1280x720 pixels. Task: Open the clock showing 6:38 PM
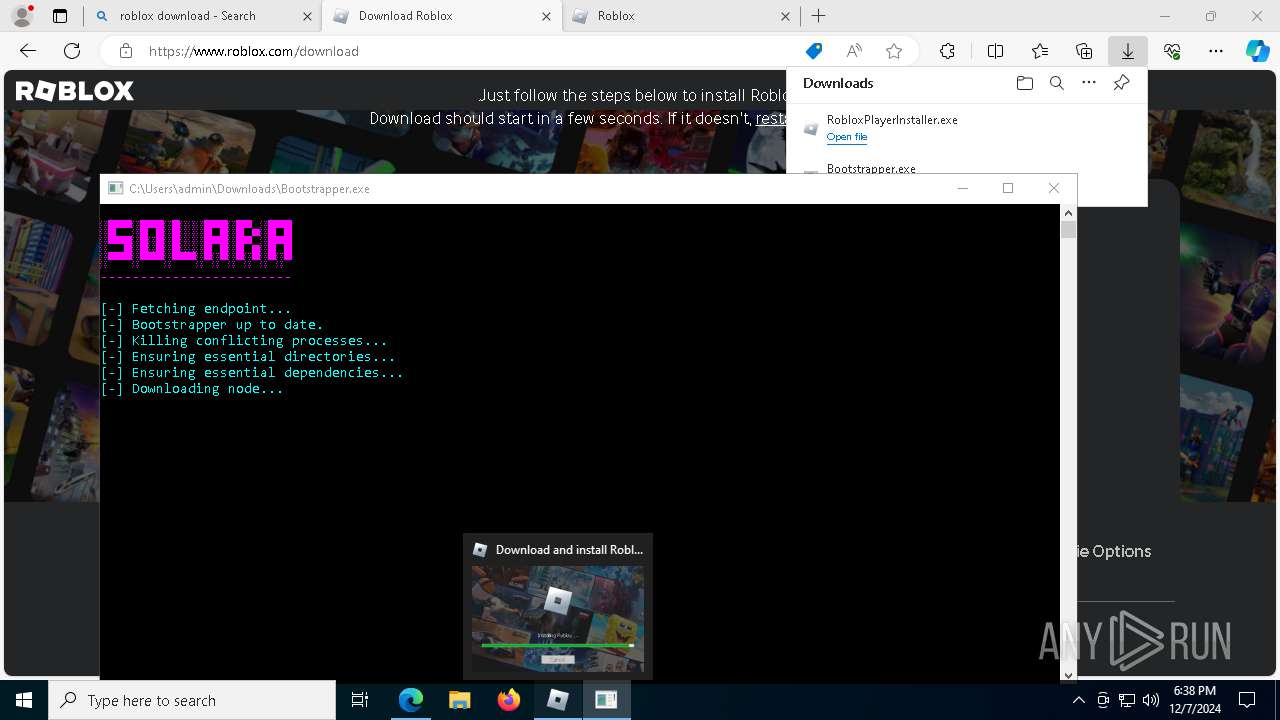click(x=1195, y=700)
